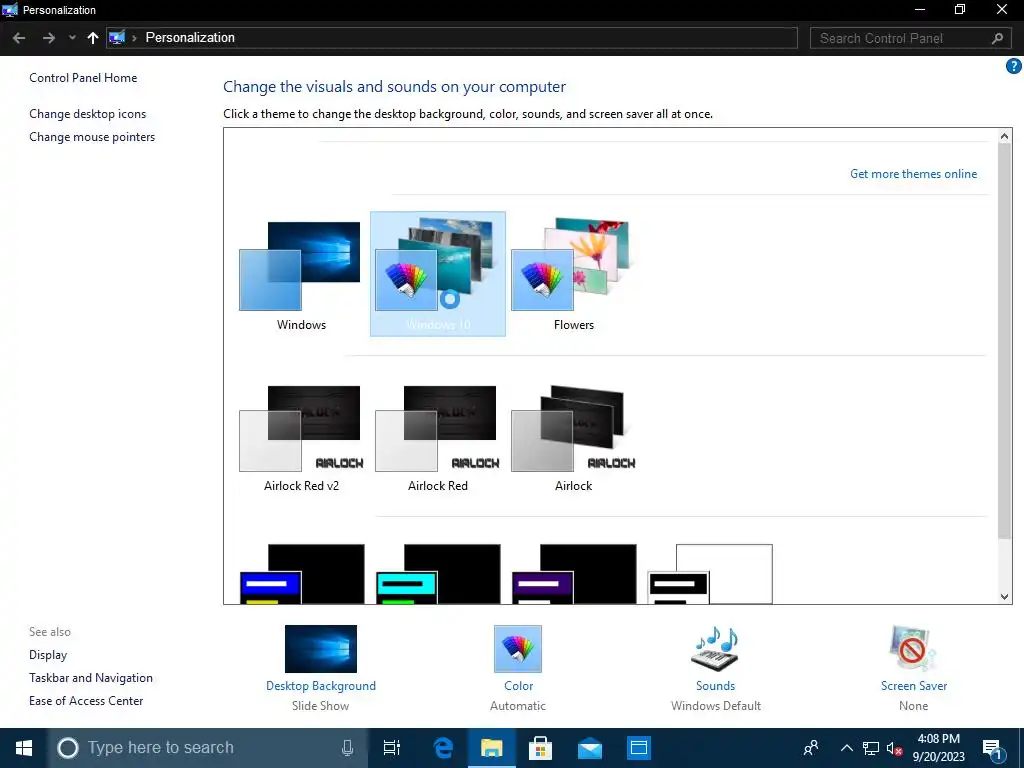Open Sounds settings icon
The width and height of the screenshot is (1024, 768).
pos(714,648)
